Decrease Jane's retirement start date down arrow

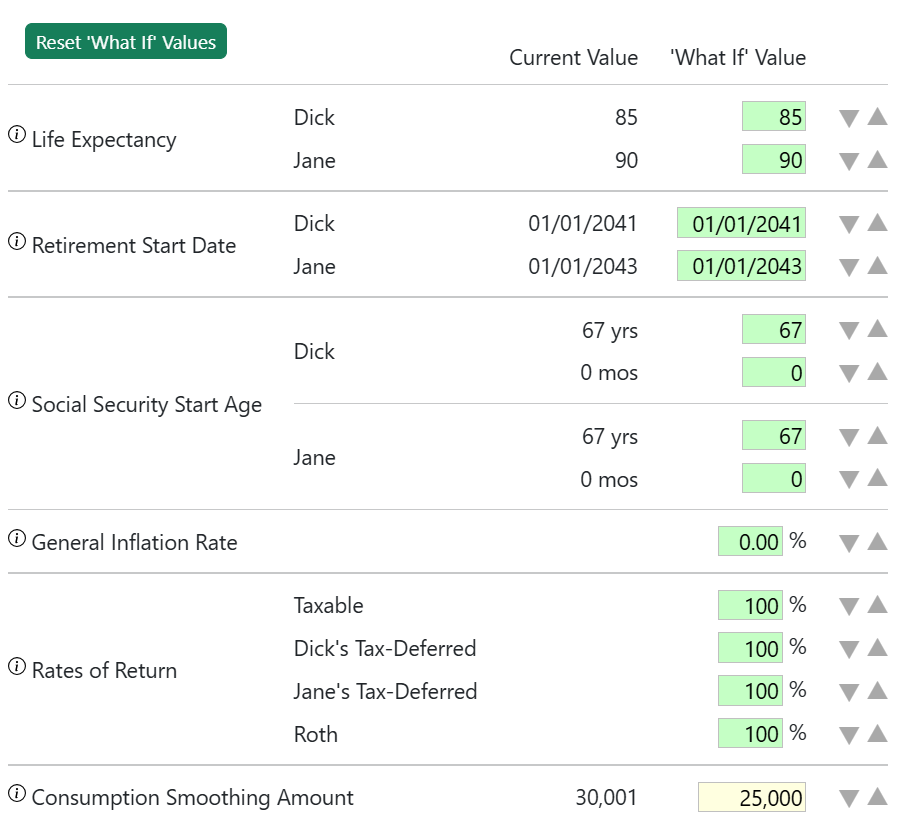[x=849, y=267]
